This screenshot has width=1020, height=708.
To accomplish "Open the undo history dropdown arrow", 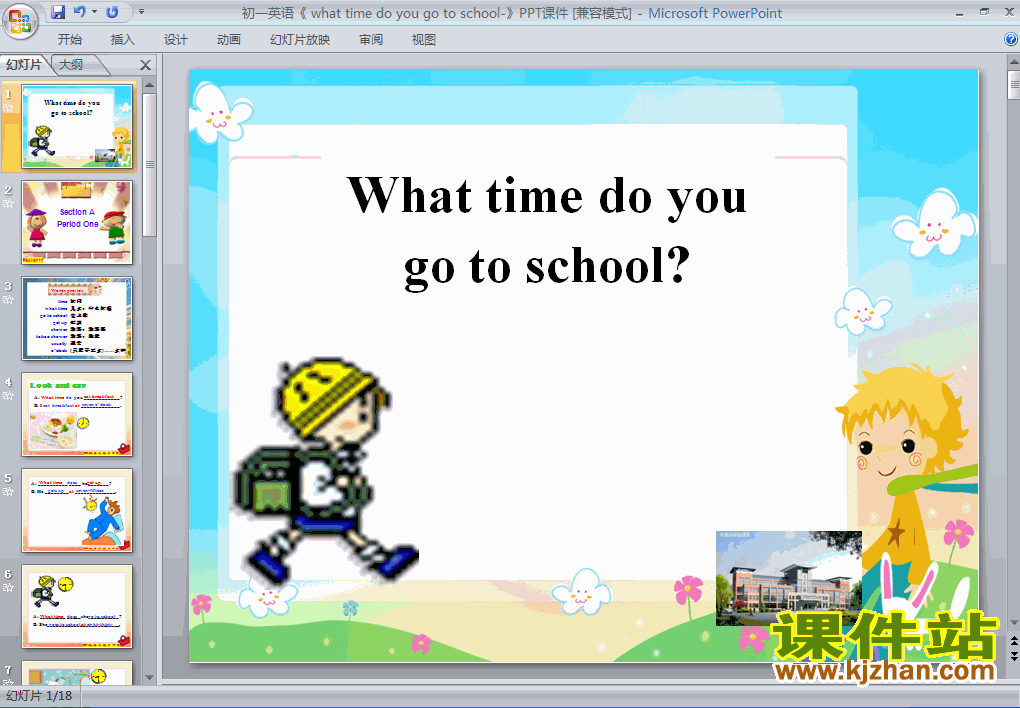I will pos(94,12).
